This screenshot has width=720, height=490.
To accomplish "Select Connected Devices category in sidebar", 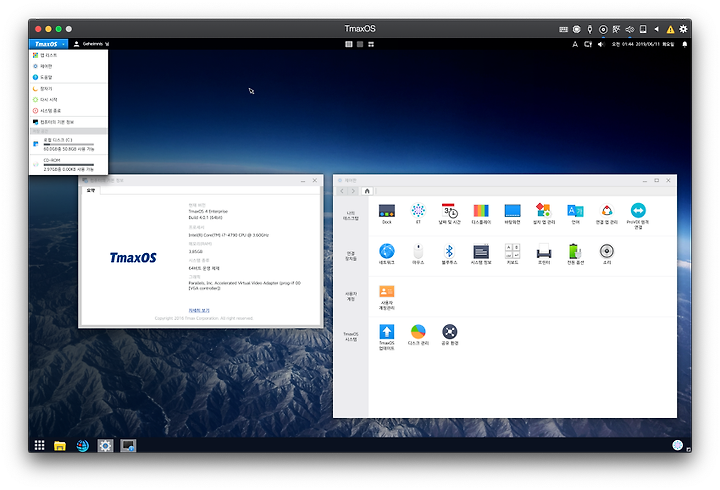I will coord(351,256).
